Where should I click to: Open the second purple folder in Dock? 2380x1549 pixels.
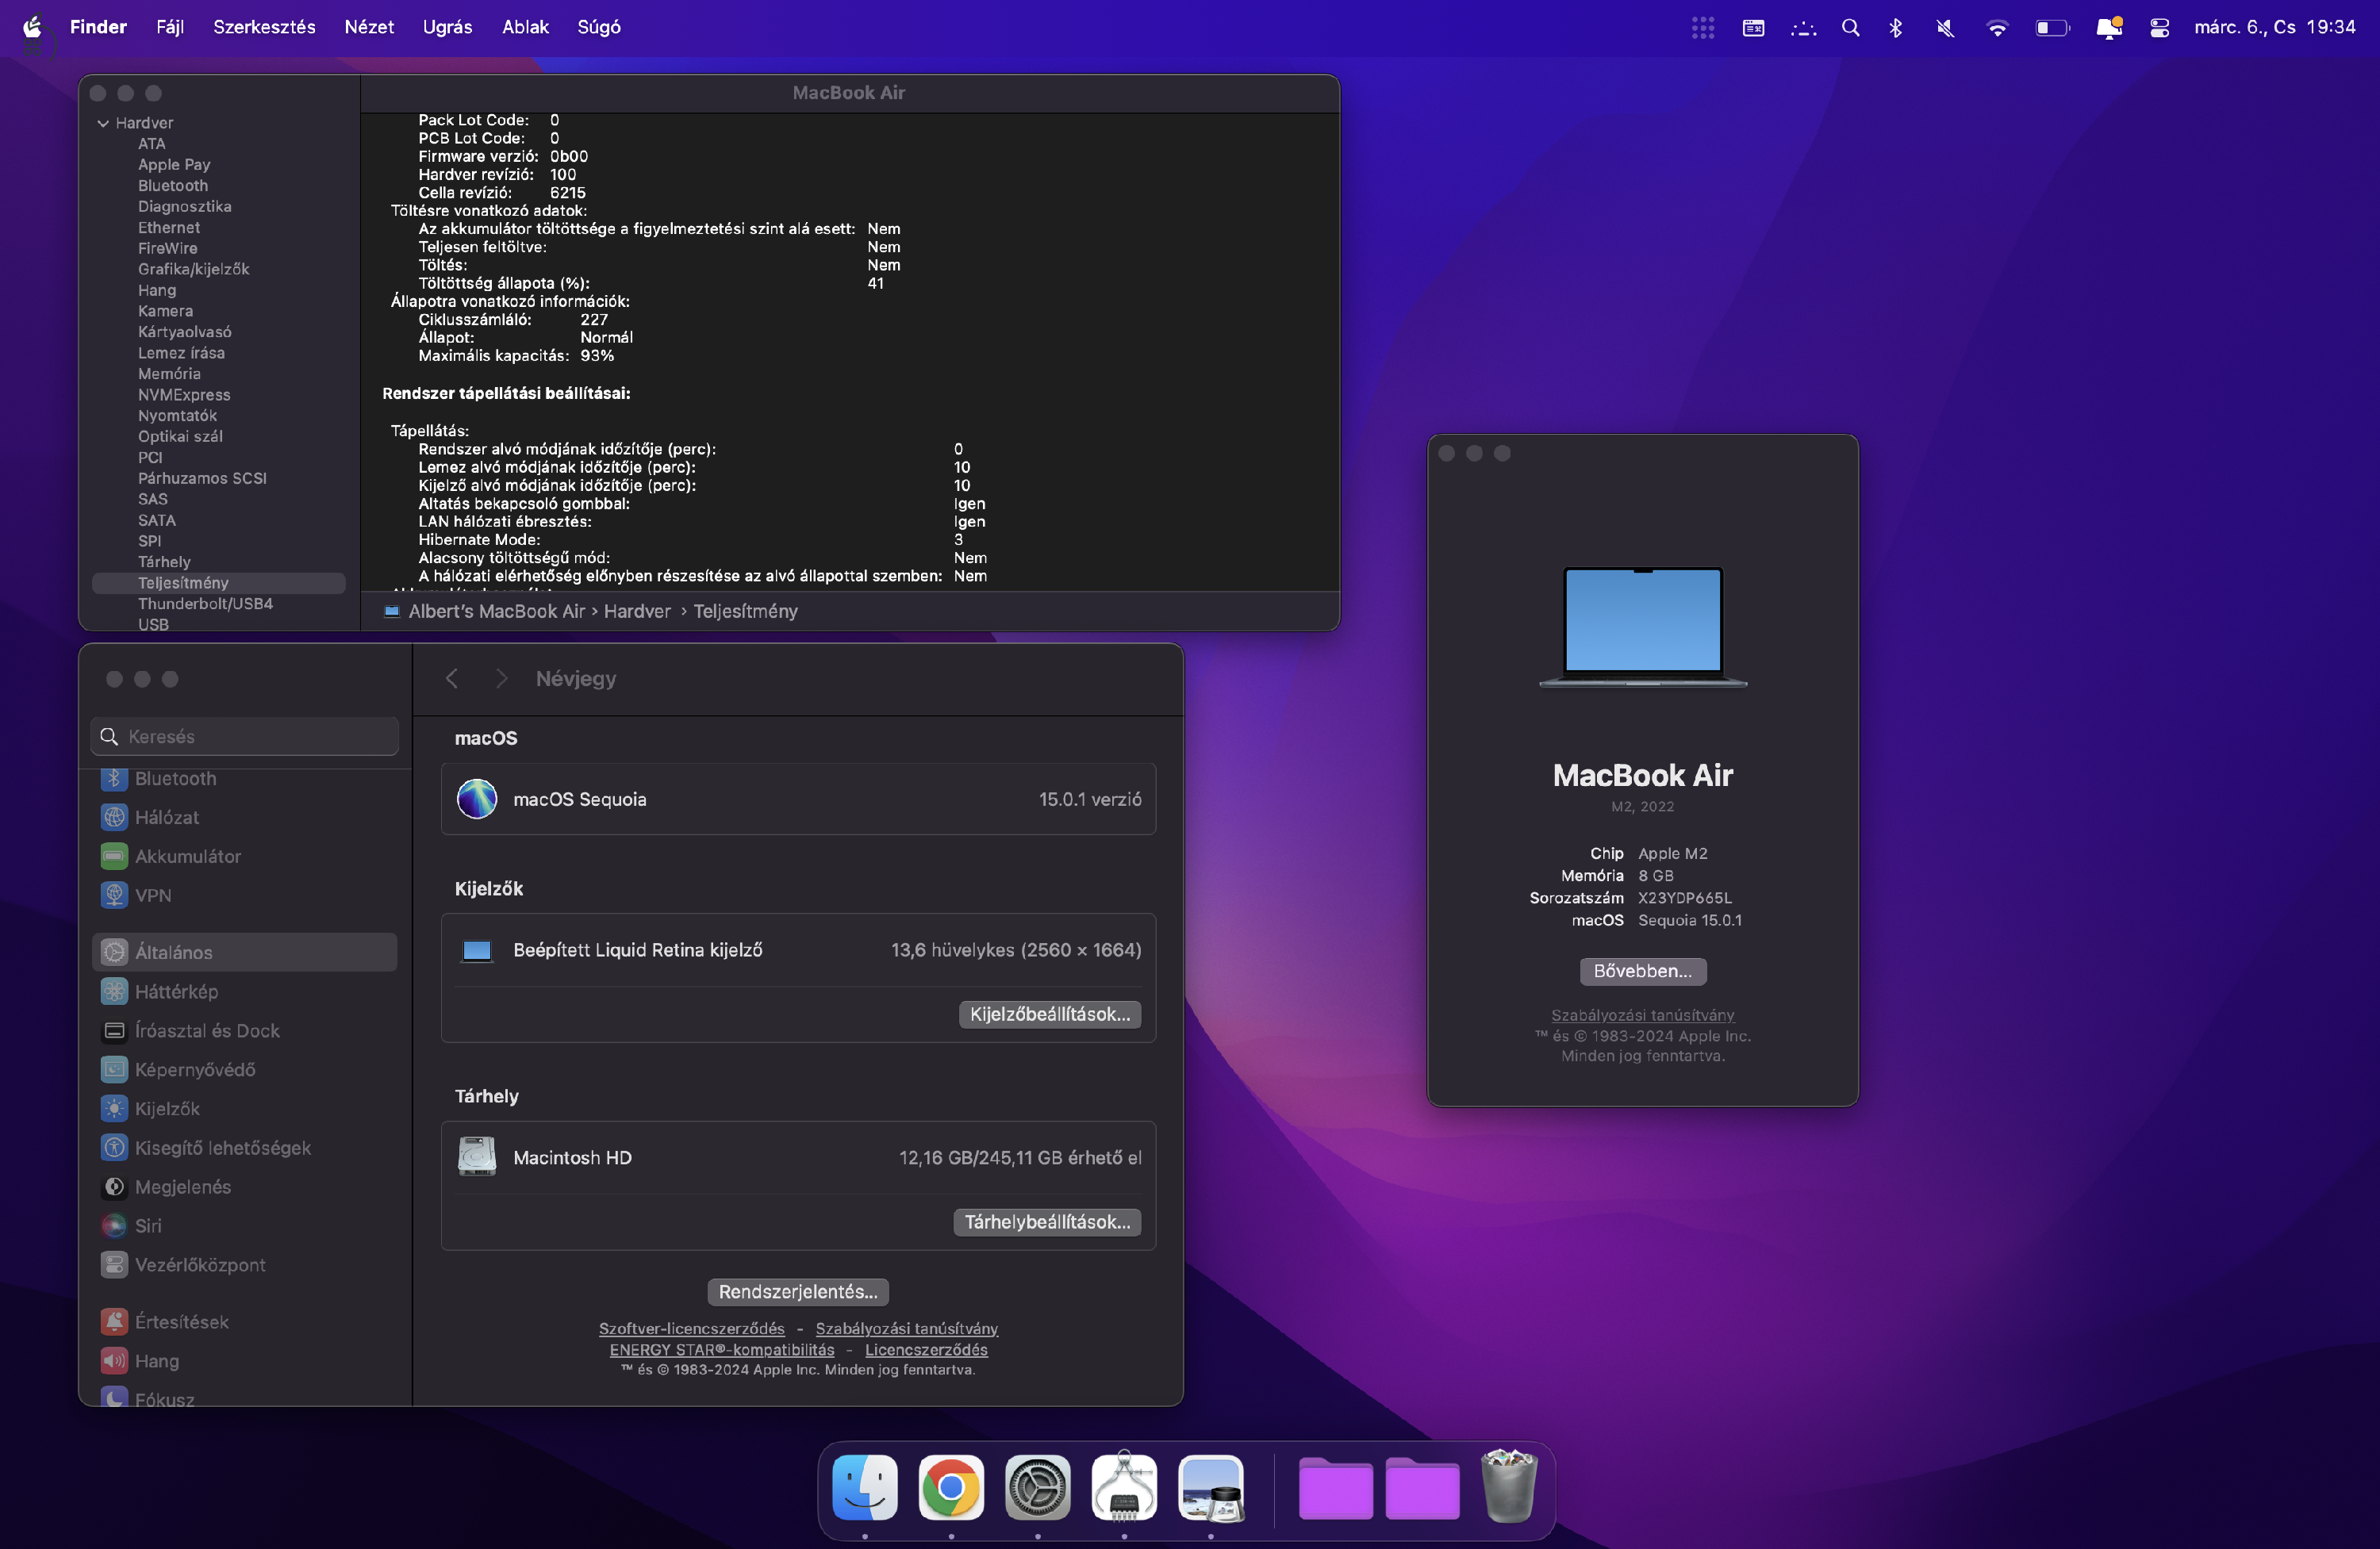tap(1422, 1488)
